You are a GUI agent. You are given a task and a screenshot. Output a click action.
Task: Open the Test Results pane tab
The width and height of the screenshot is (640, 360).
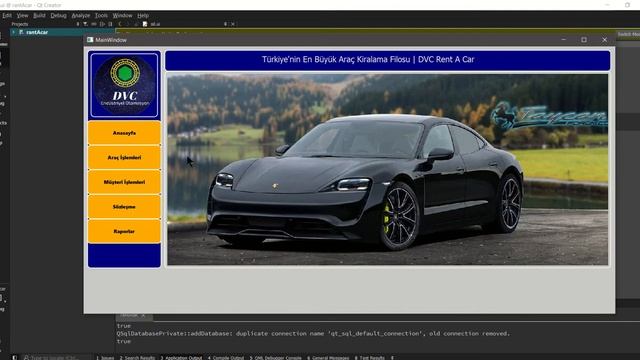coord(369,358)
